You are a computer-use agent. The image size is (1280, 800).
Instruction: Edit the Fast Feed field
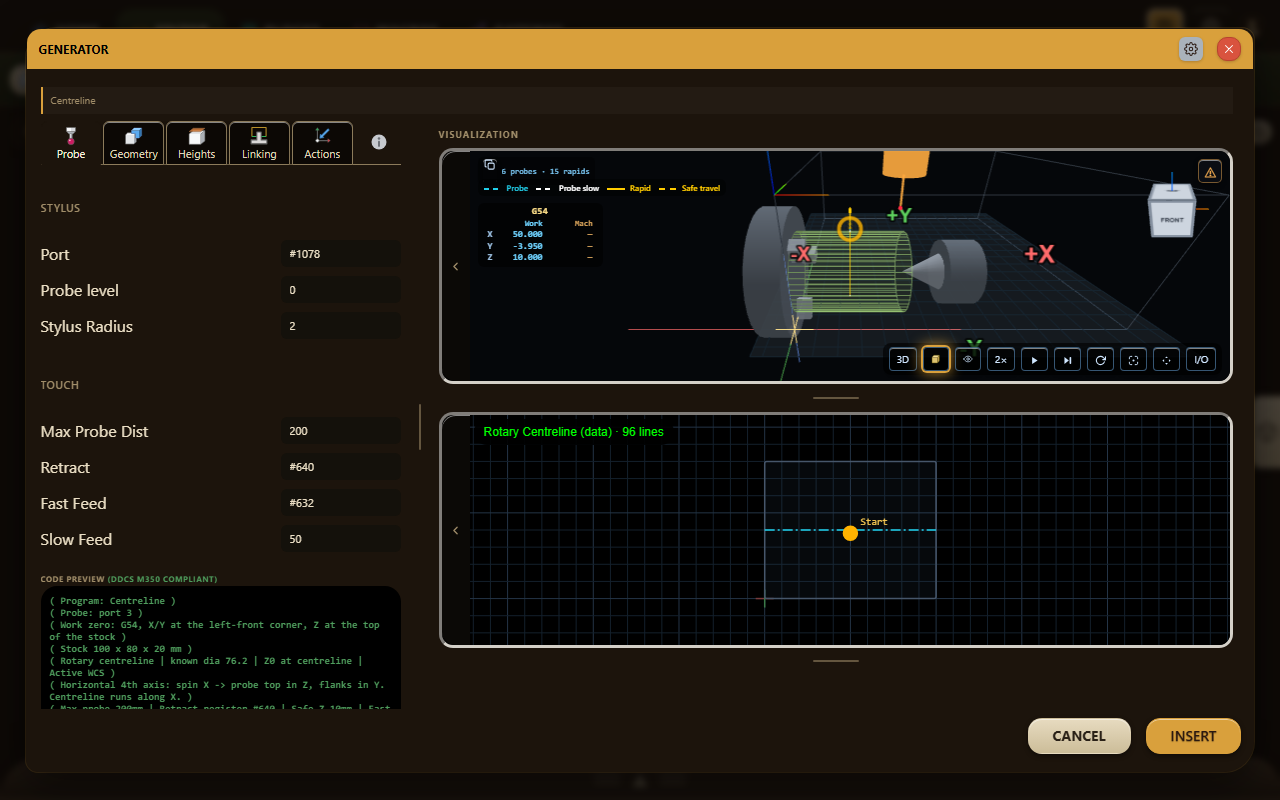(x=341, y=503)
